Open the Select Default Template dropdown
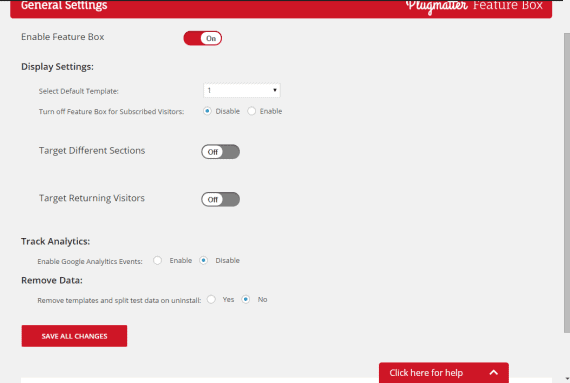This screenshot has width=570, height=383. click(x=242, y=90)
